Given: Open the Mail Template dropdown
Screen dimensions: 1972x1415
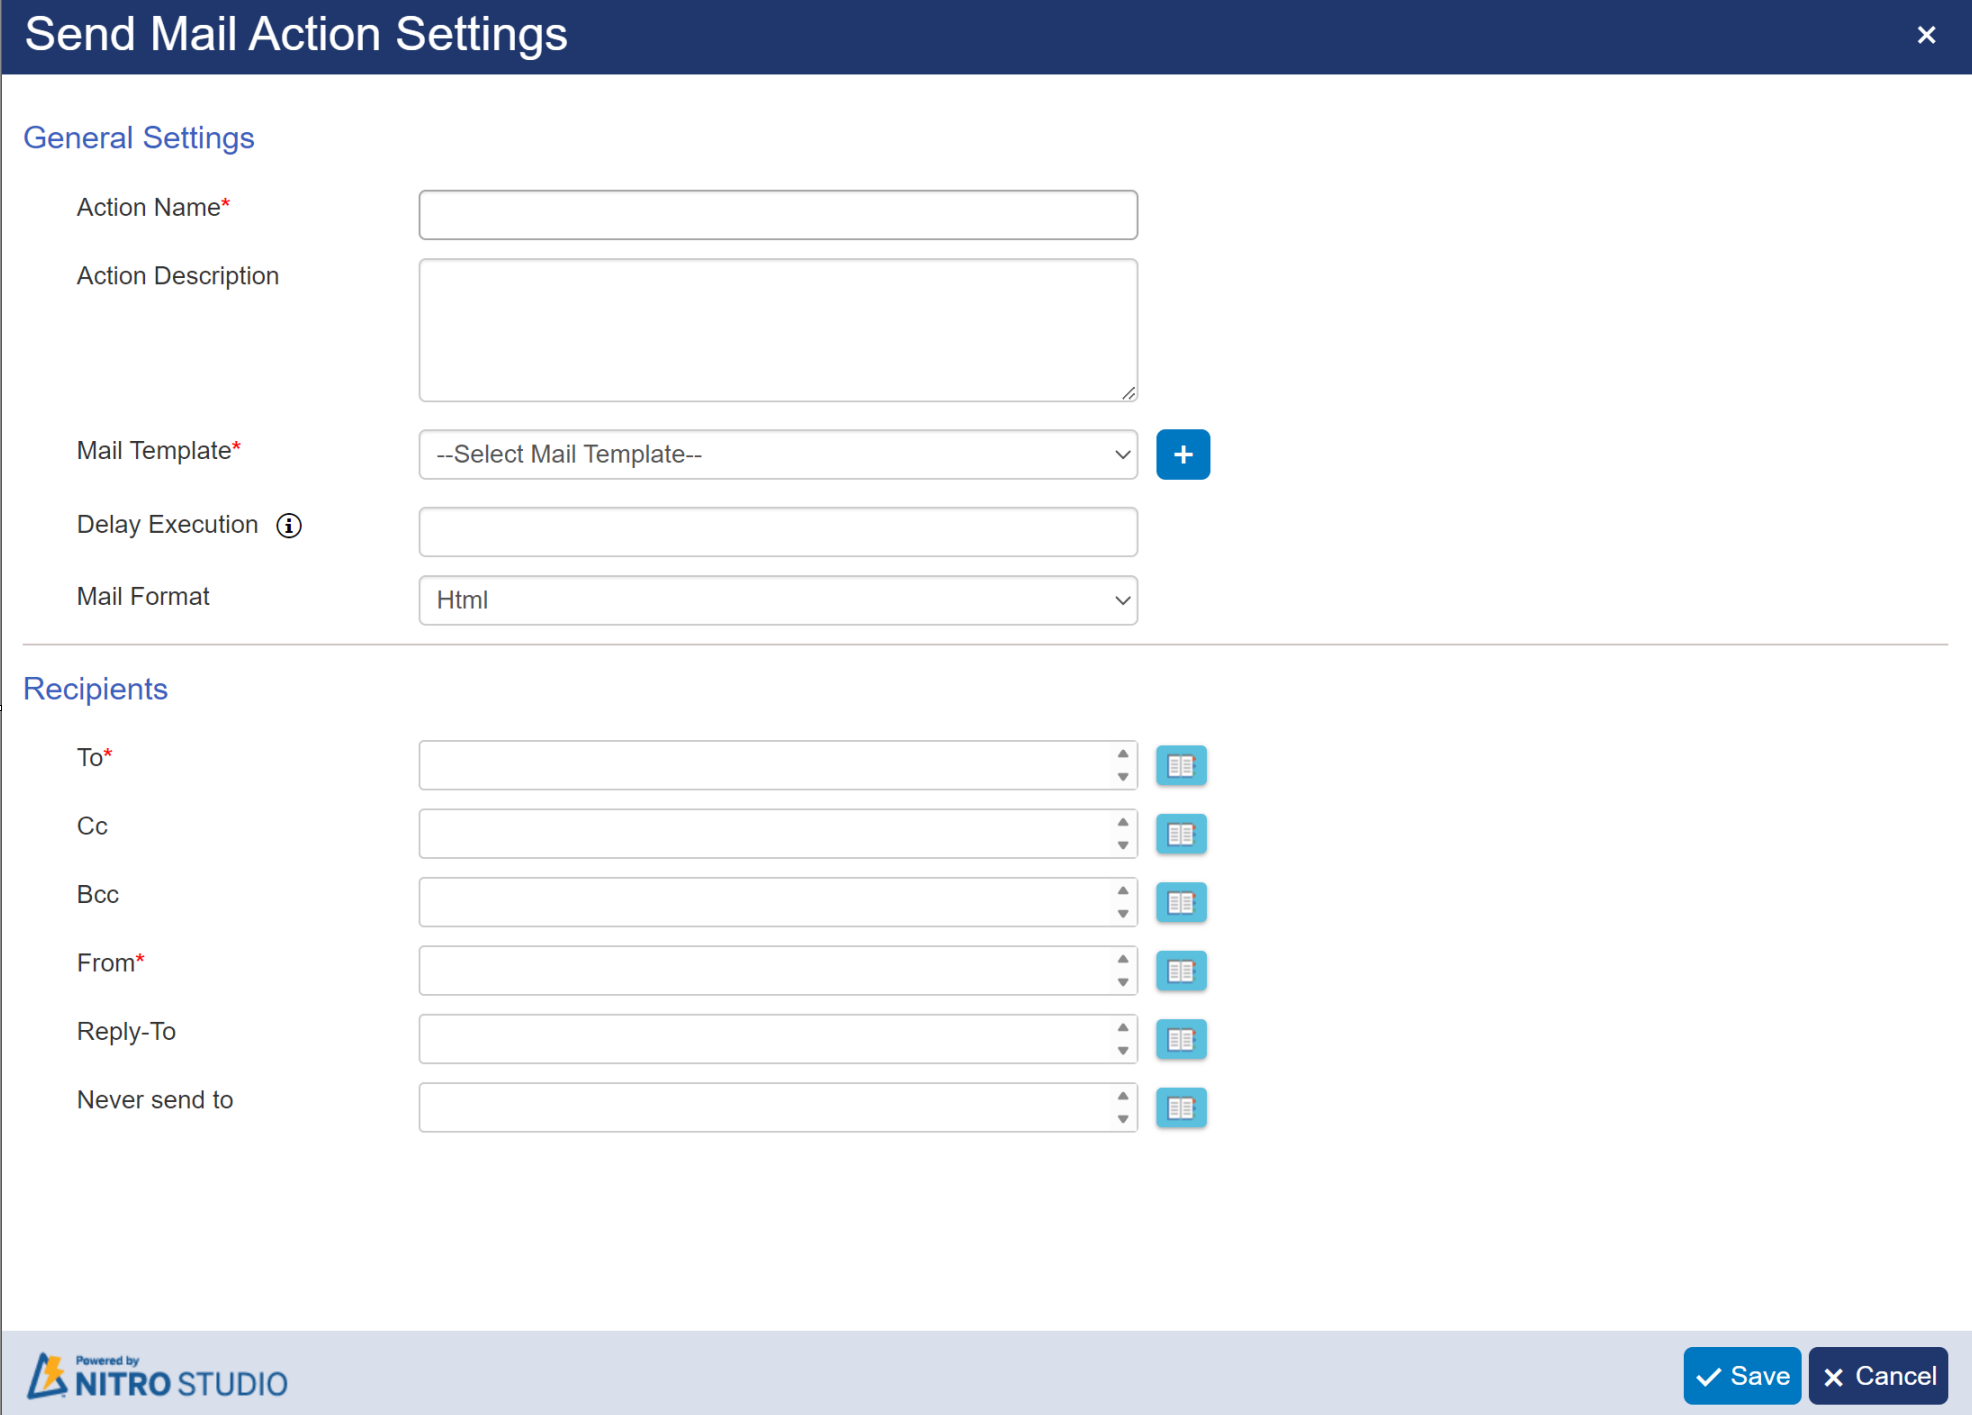Looking at the screenshot, I should coord(778,455).
